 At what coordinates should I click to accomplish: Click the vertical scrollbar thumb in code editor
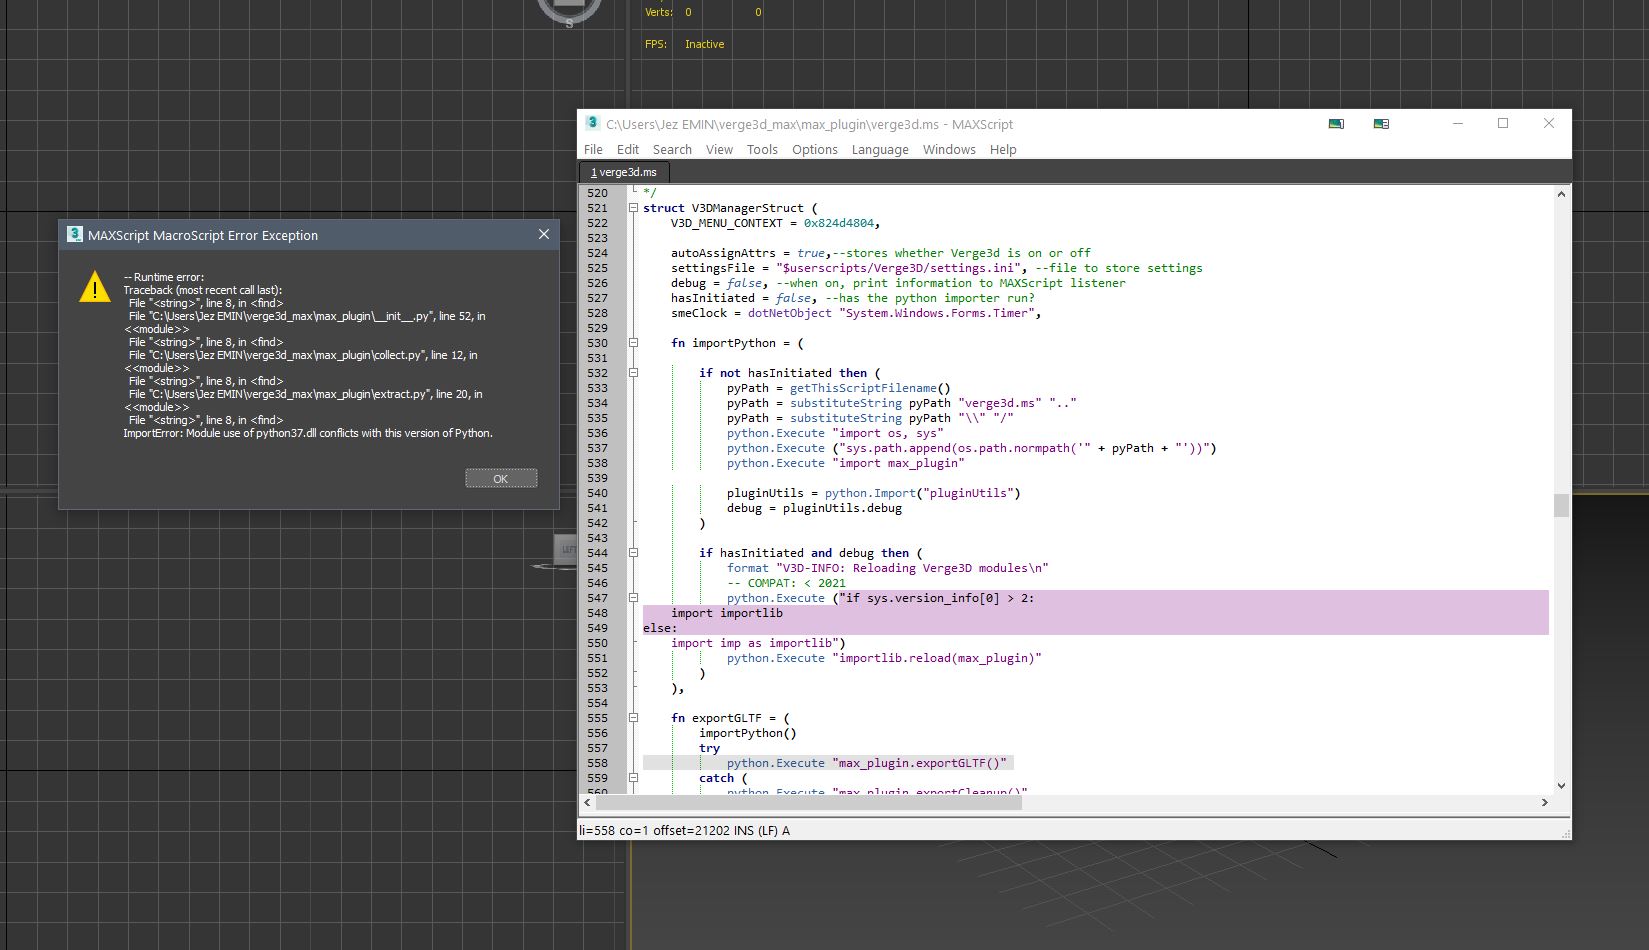(1561, 505)
